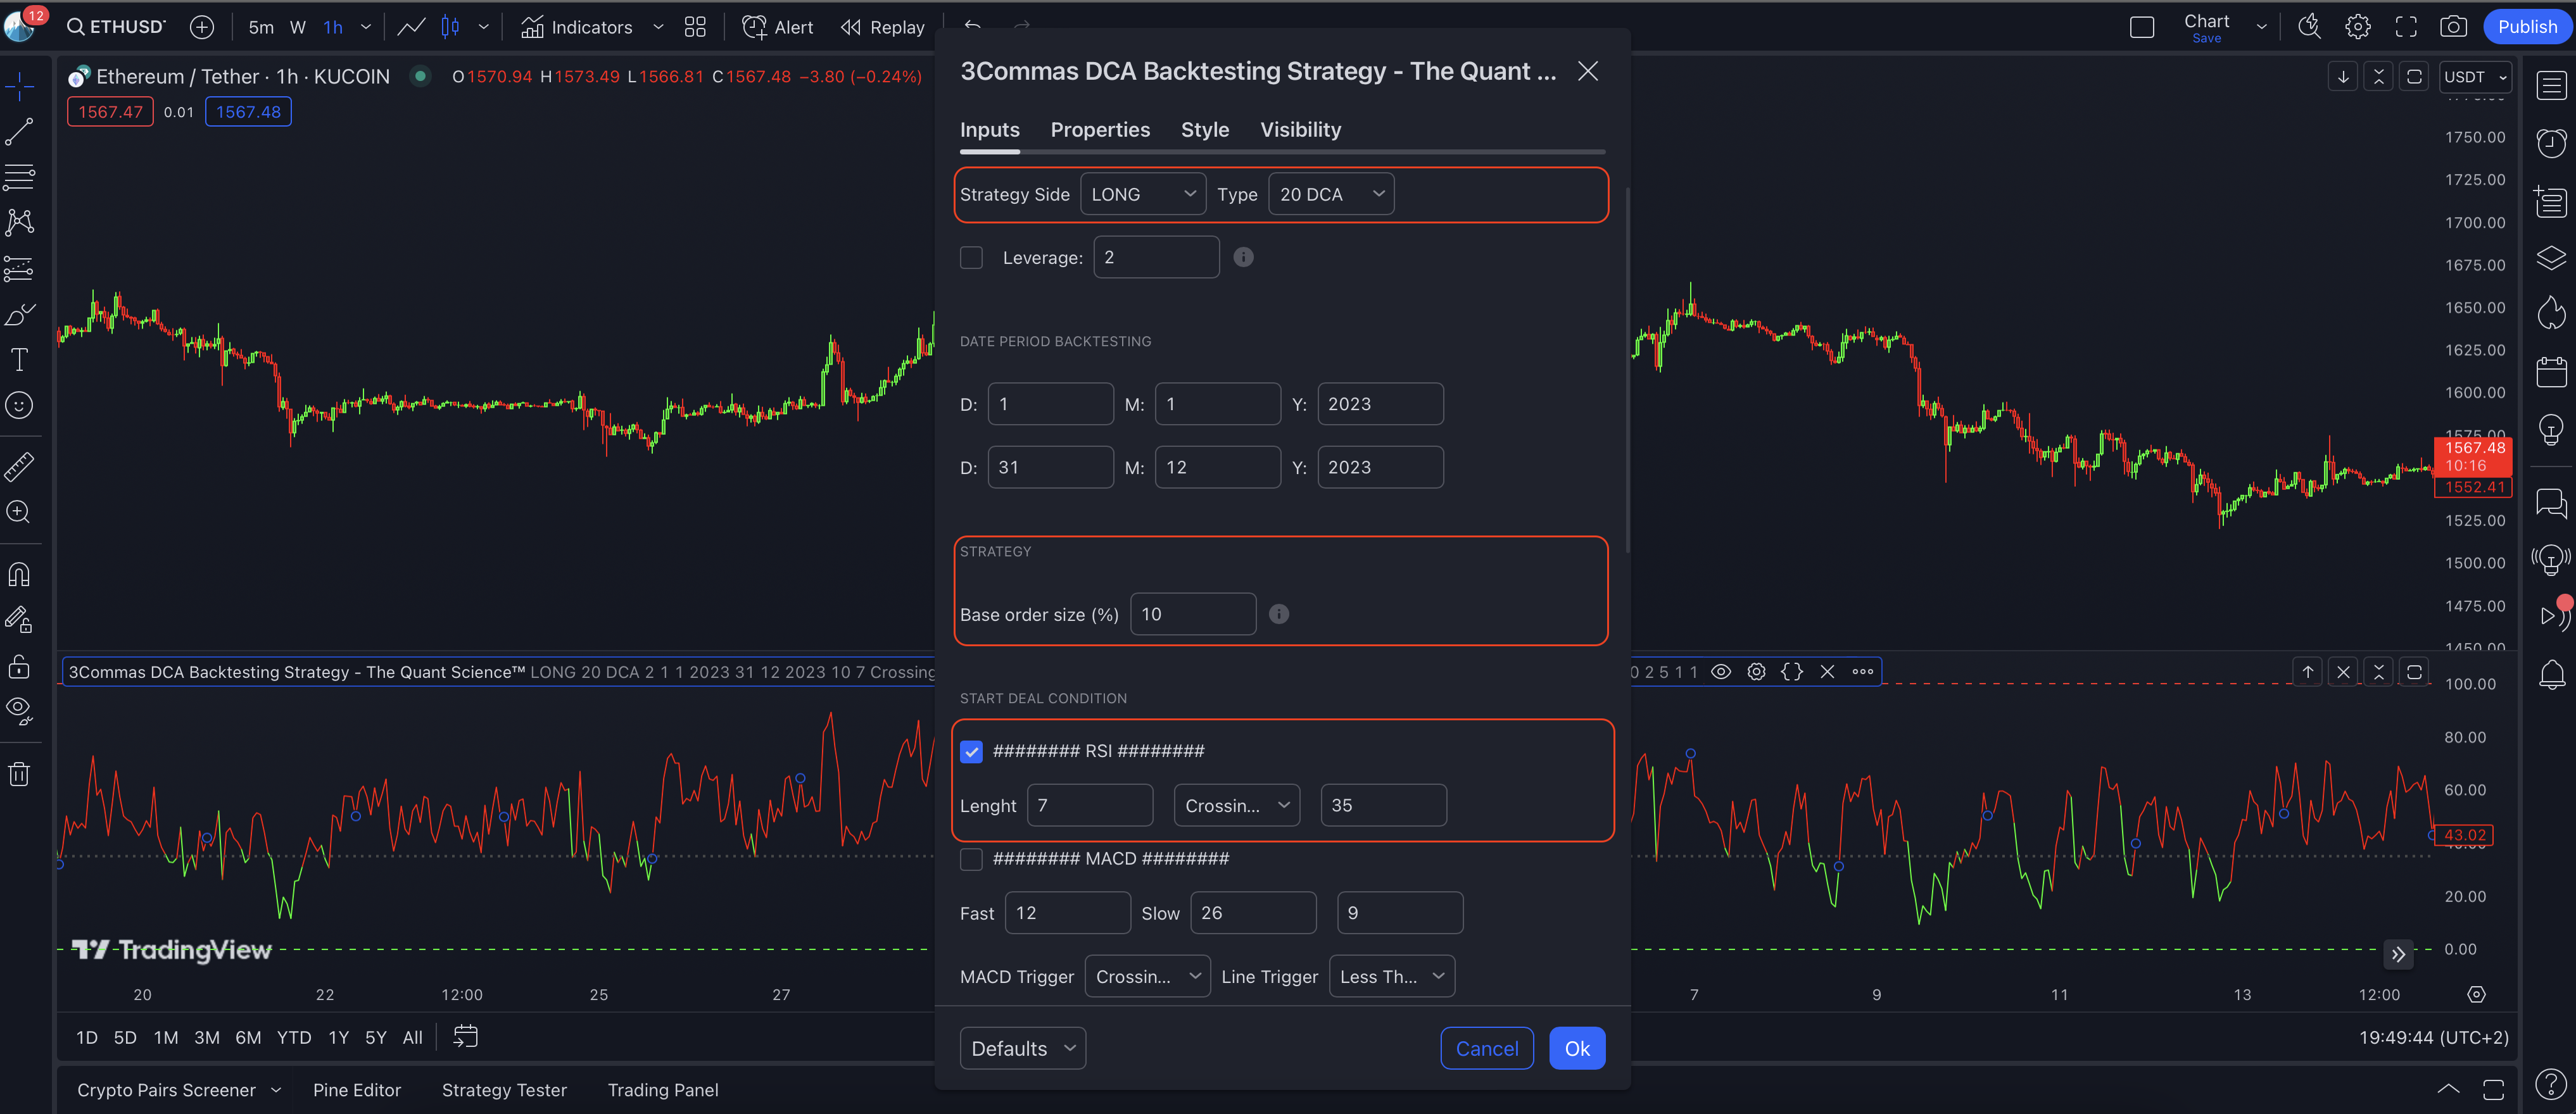2576x1114 pixels.
Task: Enable Magnet mode in left toolbar
Action: (19, 574)
